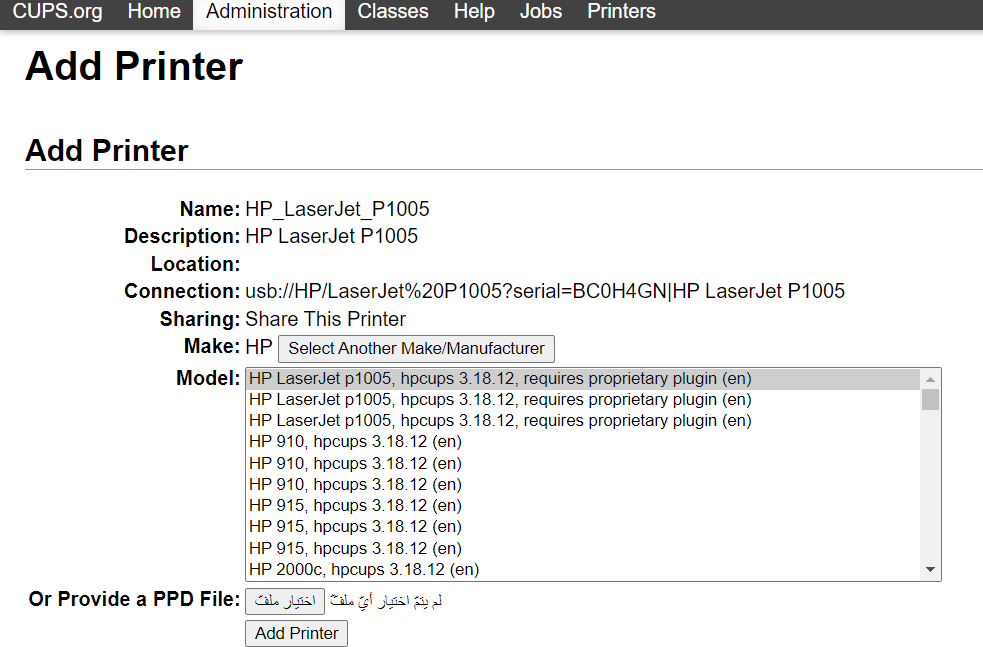Pick the third HP LaserJet p1005 entry
Image resolution: width=983 pixels, height=647 pixels.
click(x=500, y=421)
